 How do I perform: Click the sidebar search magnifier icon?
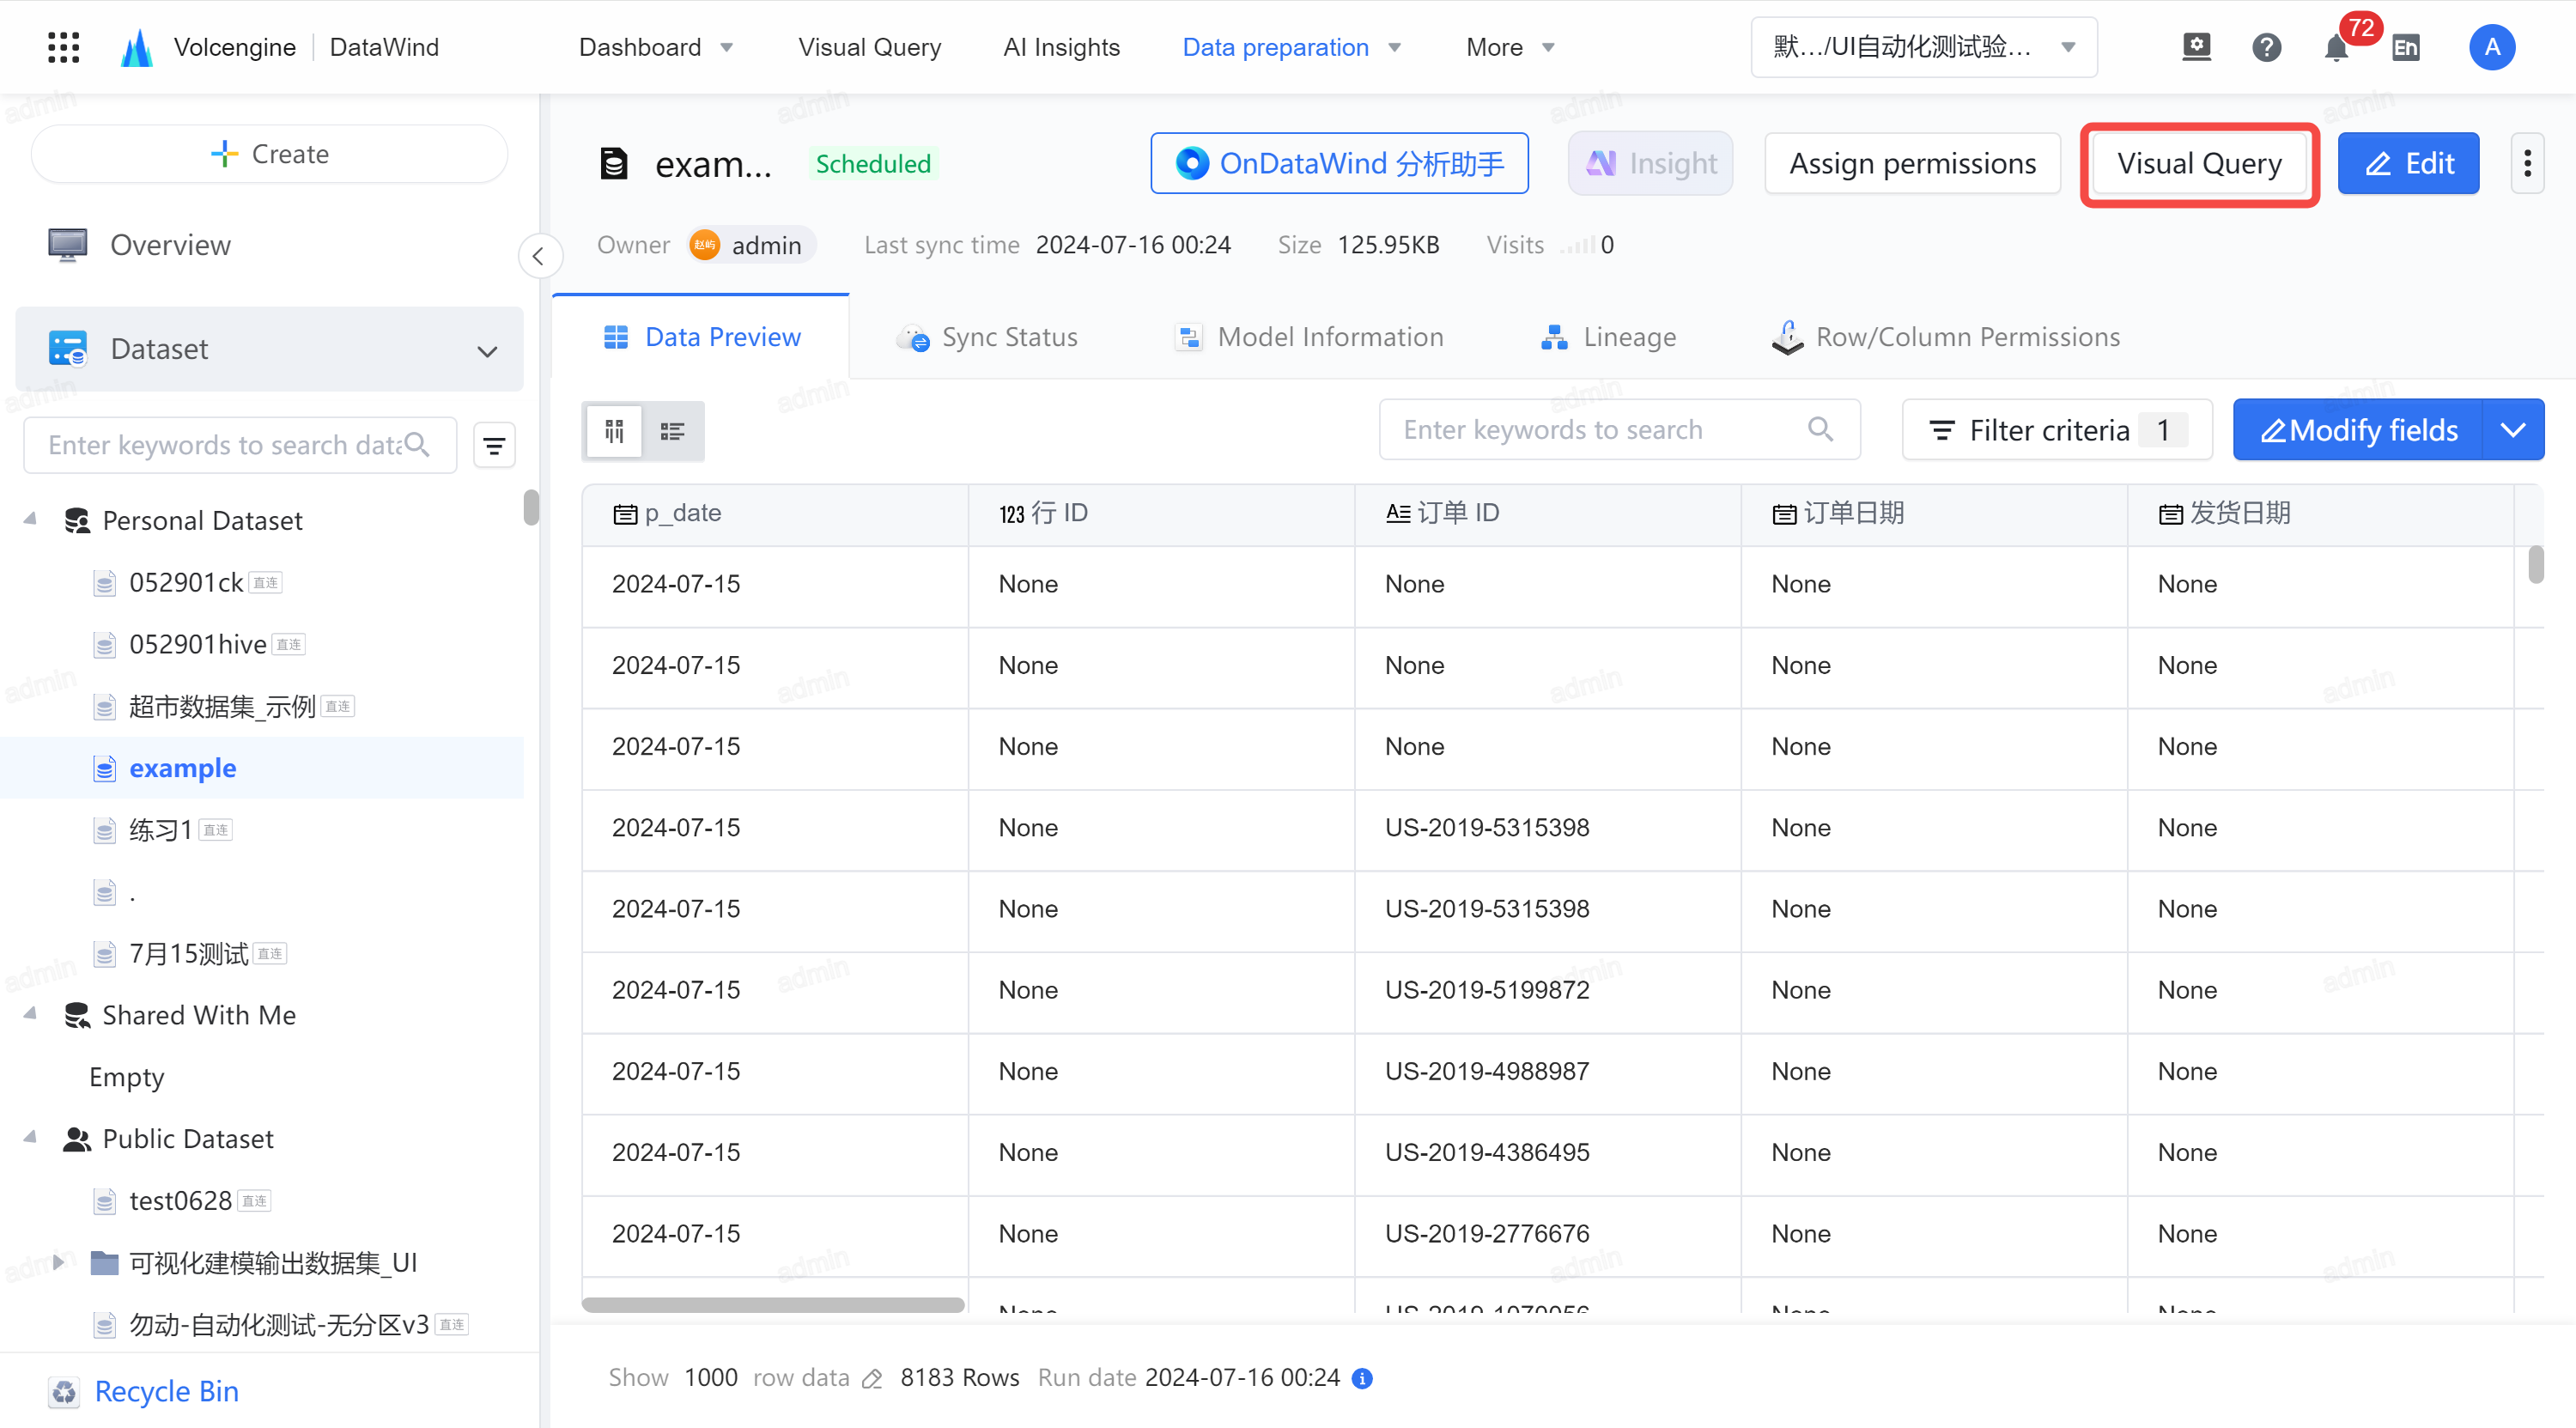click(417, 444)
